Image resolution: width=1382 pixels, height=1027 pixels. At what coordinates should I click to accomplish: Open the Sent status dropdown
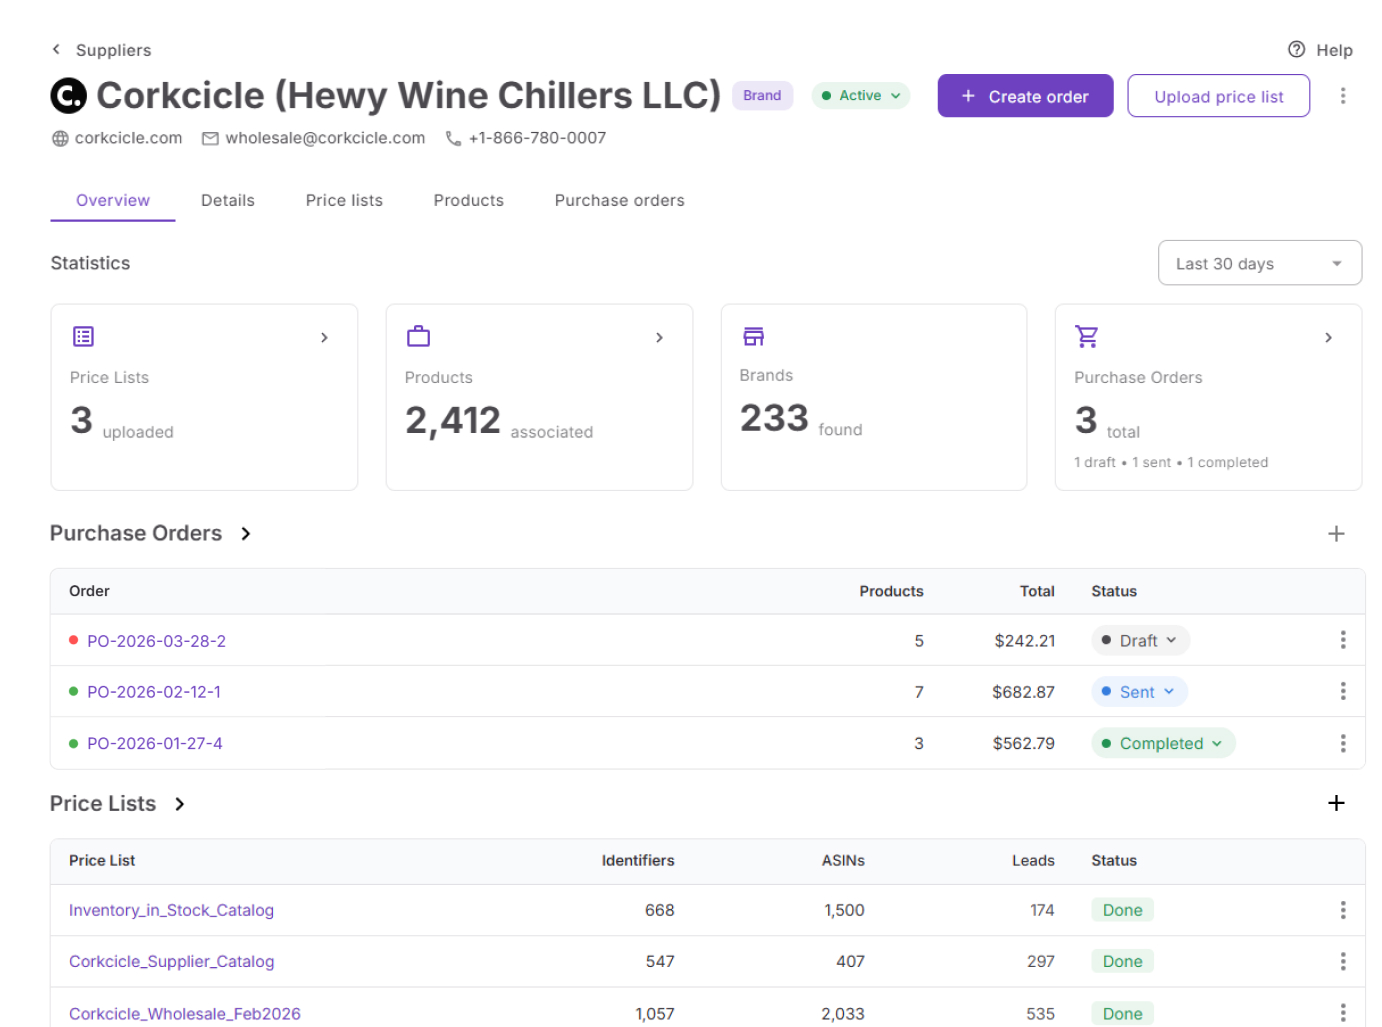click(1138, 692)
